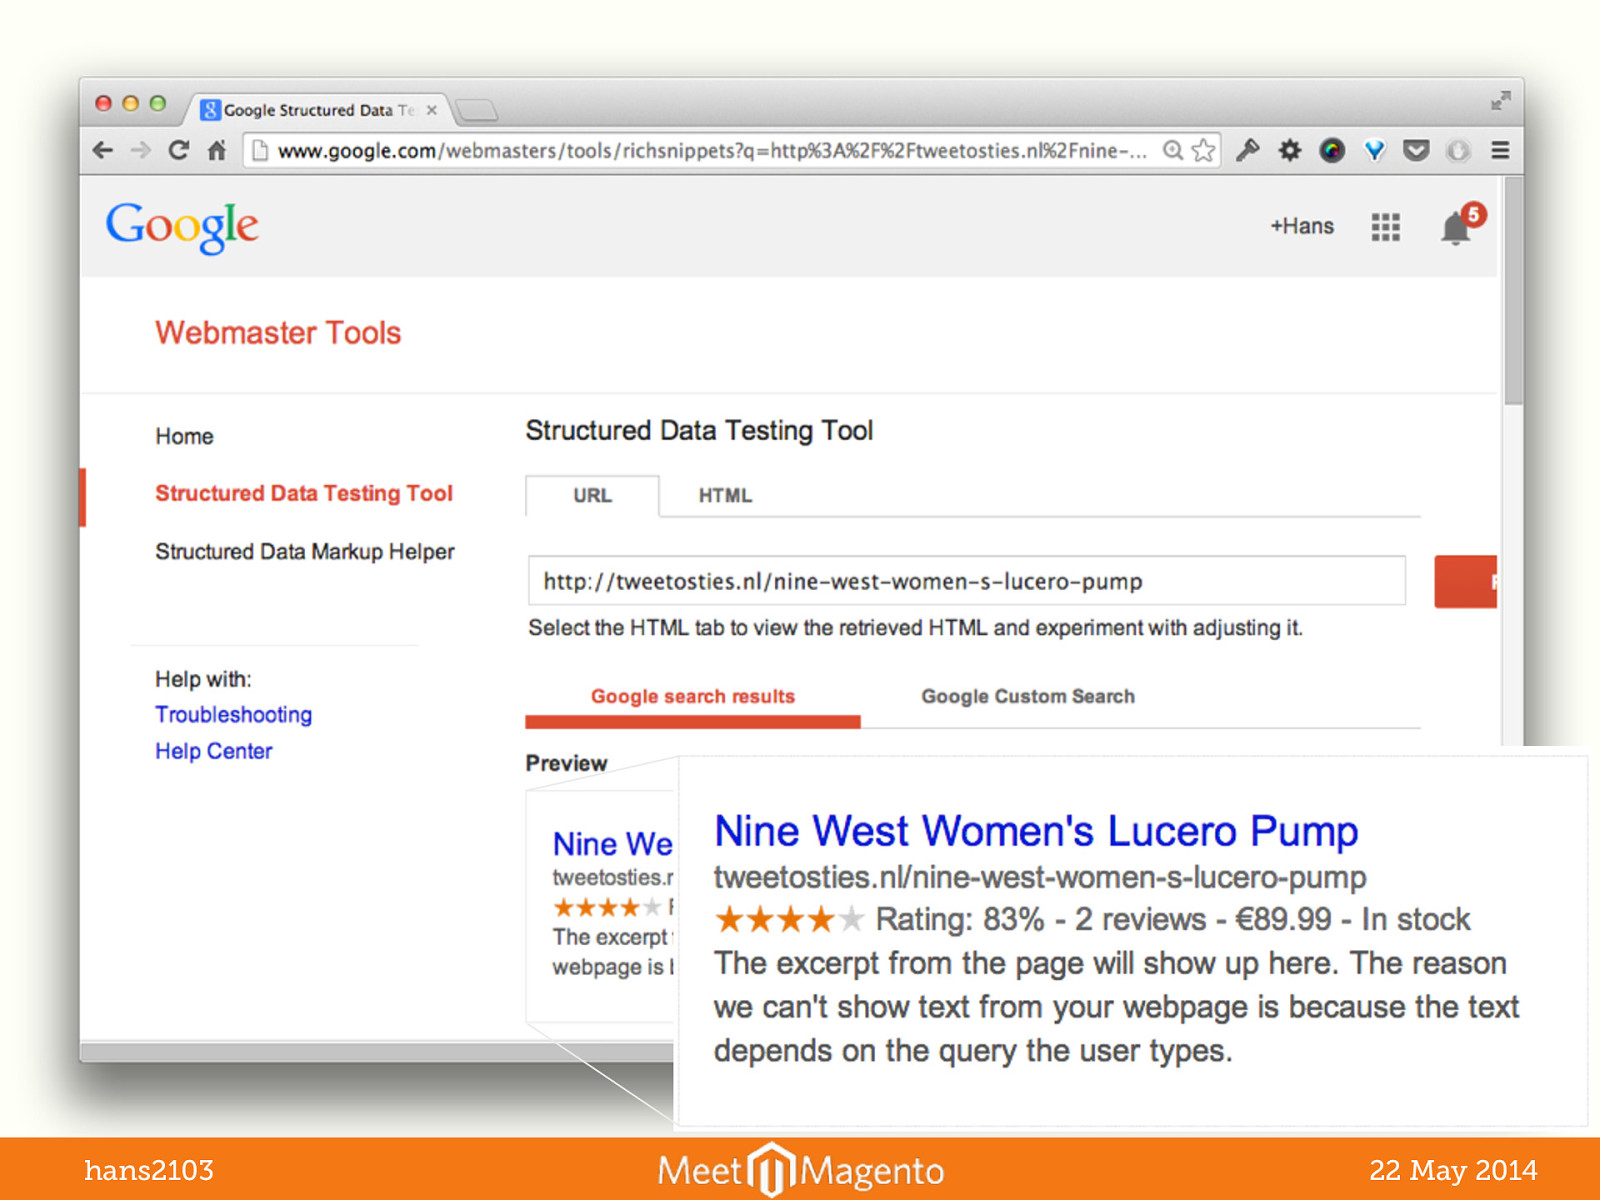The image size is (1600, 1200).
Task: Reload the page with the refresh icon
Action: click(x=179, y=151)
